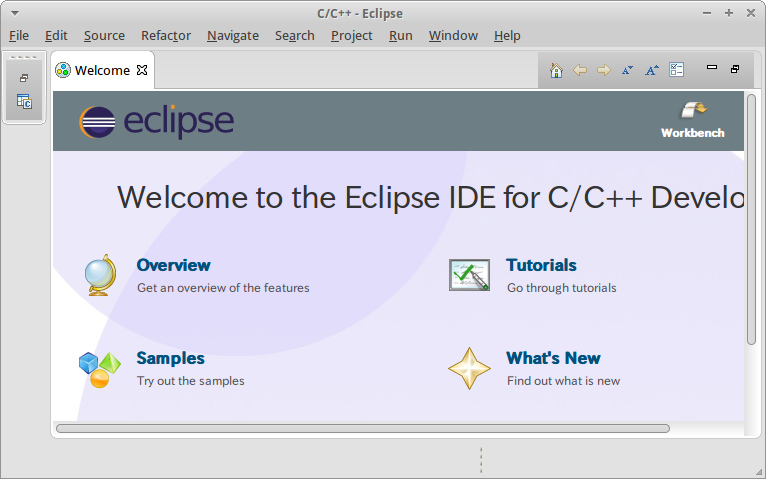
Task: Open the Navigate menu
Action: pos(233,36)
